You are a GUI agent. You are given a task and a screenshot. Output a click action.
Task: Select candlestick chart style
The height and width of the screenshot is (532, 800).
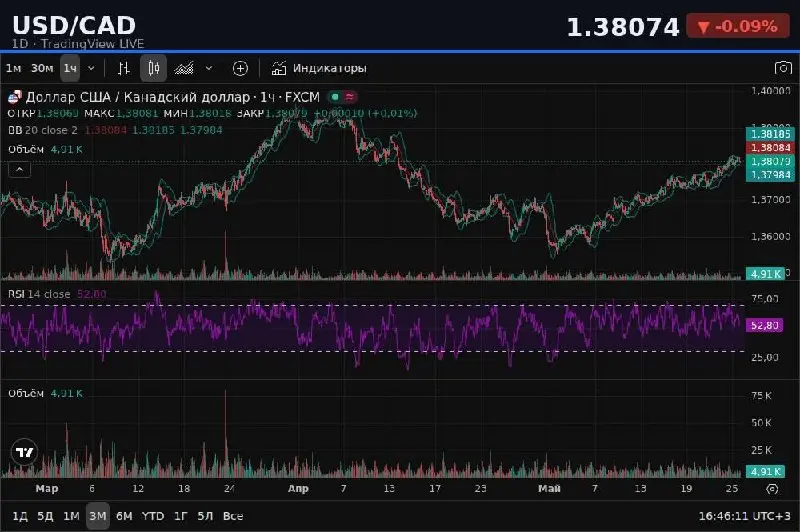coord(154,68)
